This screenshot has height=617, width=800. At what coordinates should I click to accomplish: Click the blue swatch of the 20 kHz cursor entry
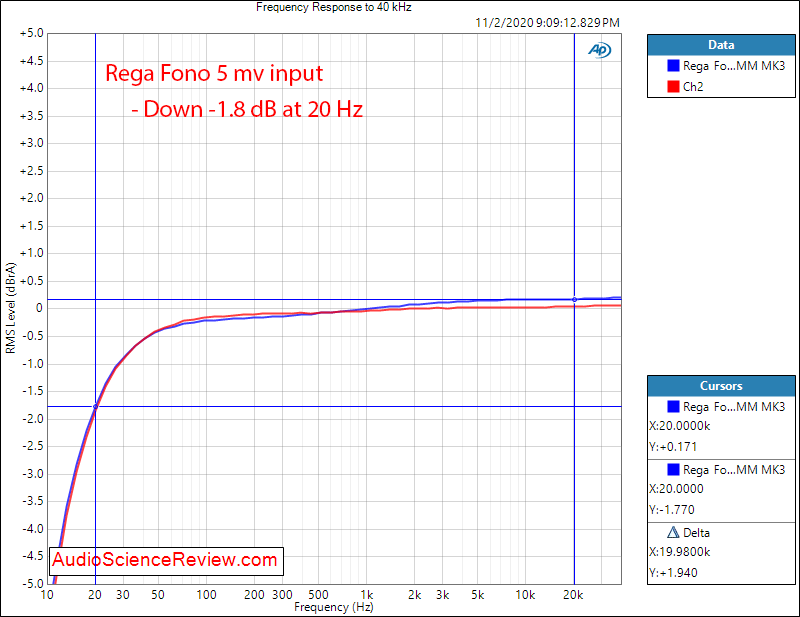point(673,406)
